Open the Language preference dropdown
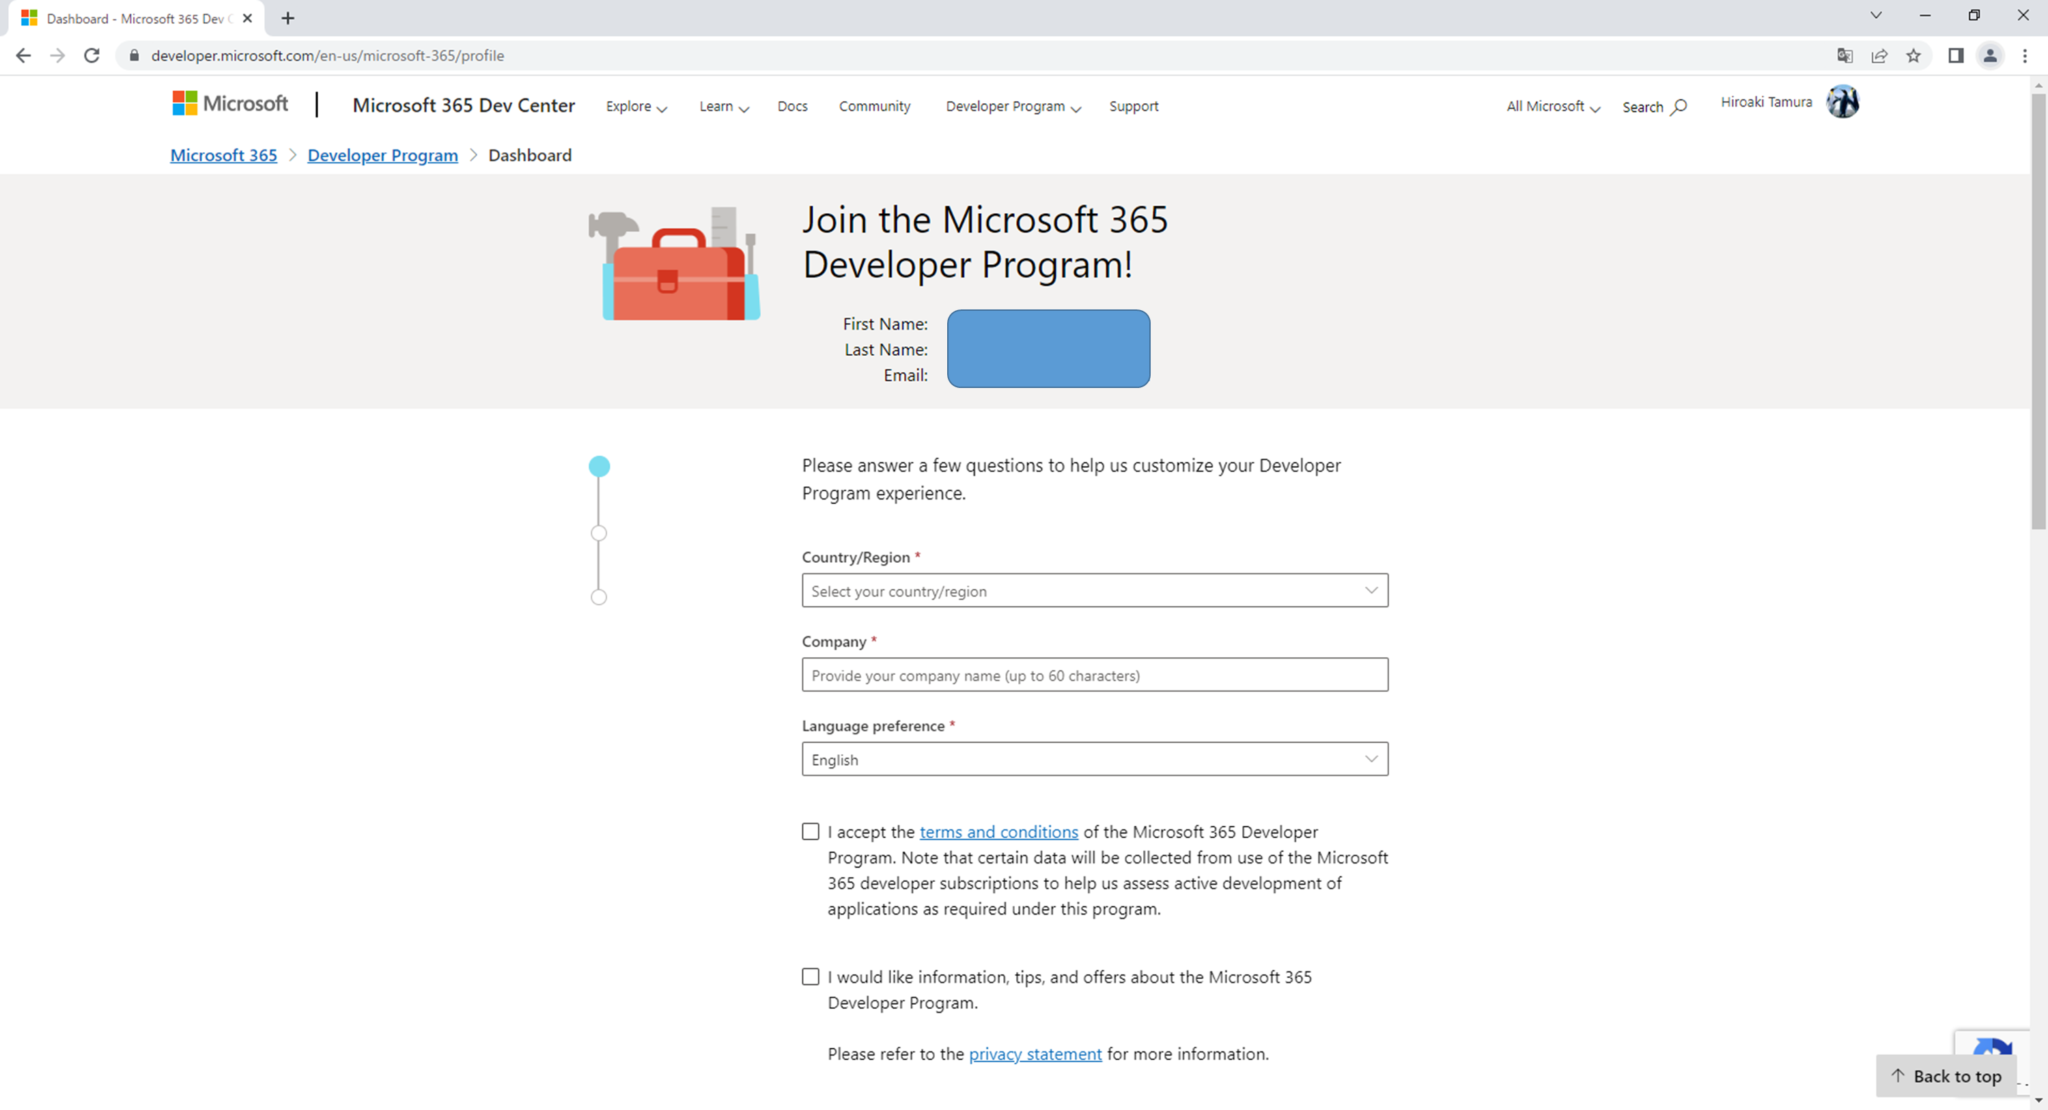 pos(1094,759)
